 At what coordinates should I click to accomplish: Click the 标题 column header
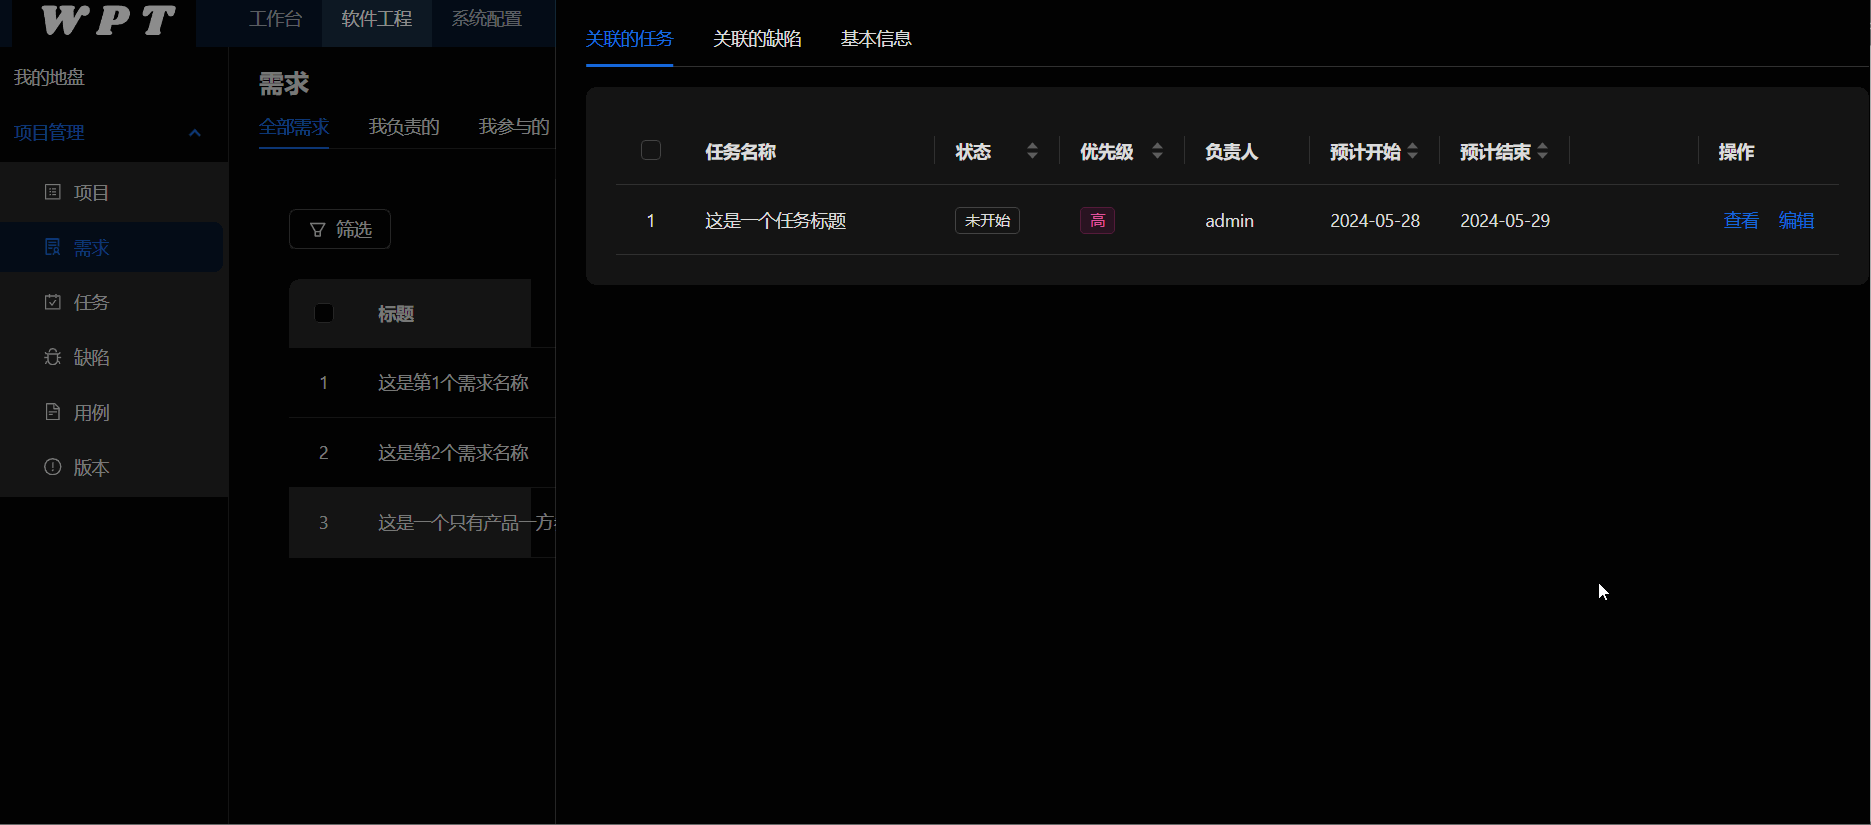tap(396, 314)
